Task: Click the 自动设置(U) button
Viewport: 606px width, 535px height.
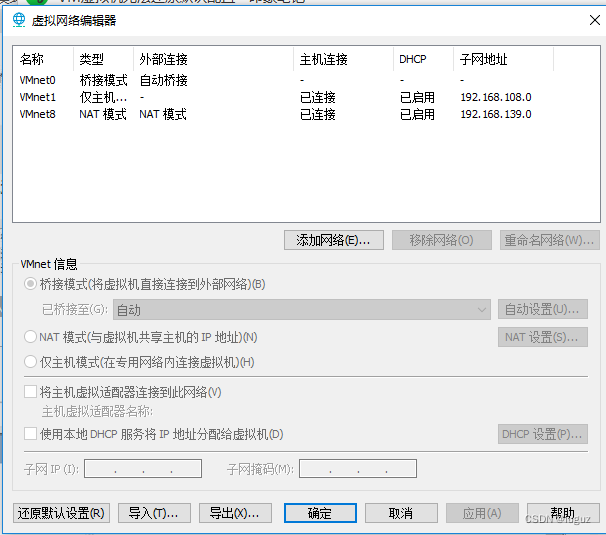Action: pyautogui.click(x=543, y=309)
